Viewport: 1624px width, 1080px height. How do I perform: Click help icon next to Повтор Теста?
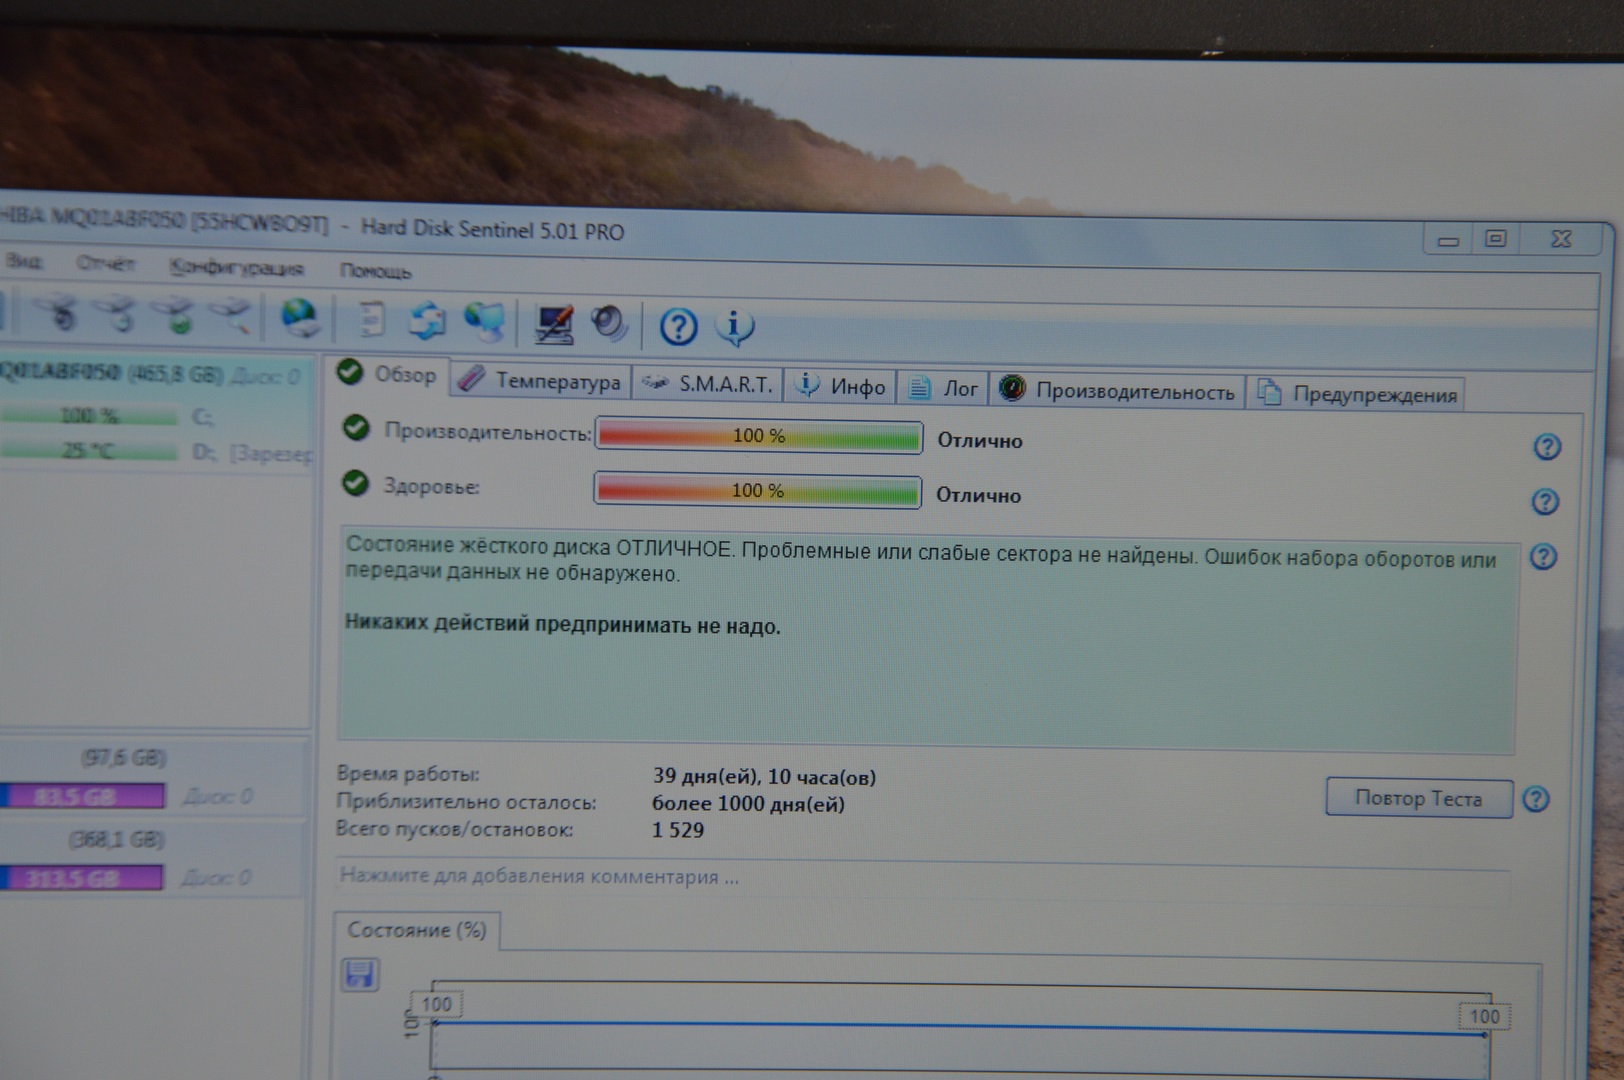pos(1536,799)
